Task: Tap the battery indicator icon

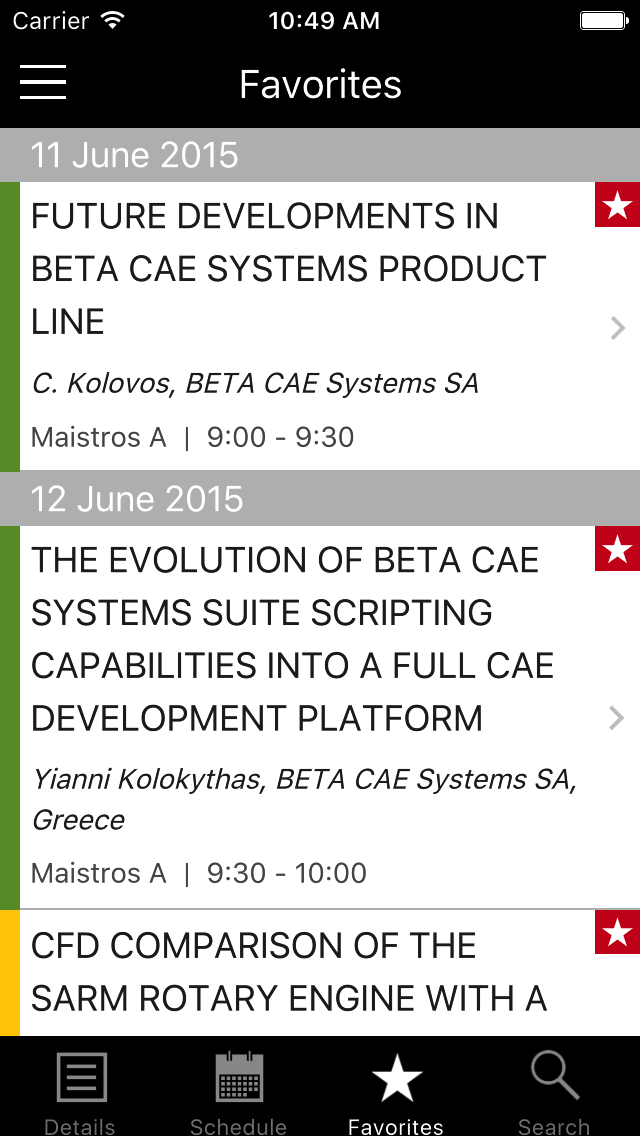Action: click(x=603, y=21)
